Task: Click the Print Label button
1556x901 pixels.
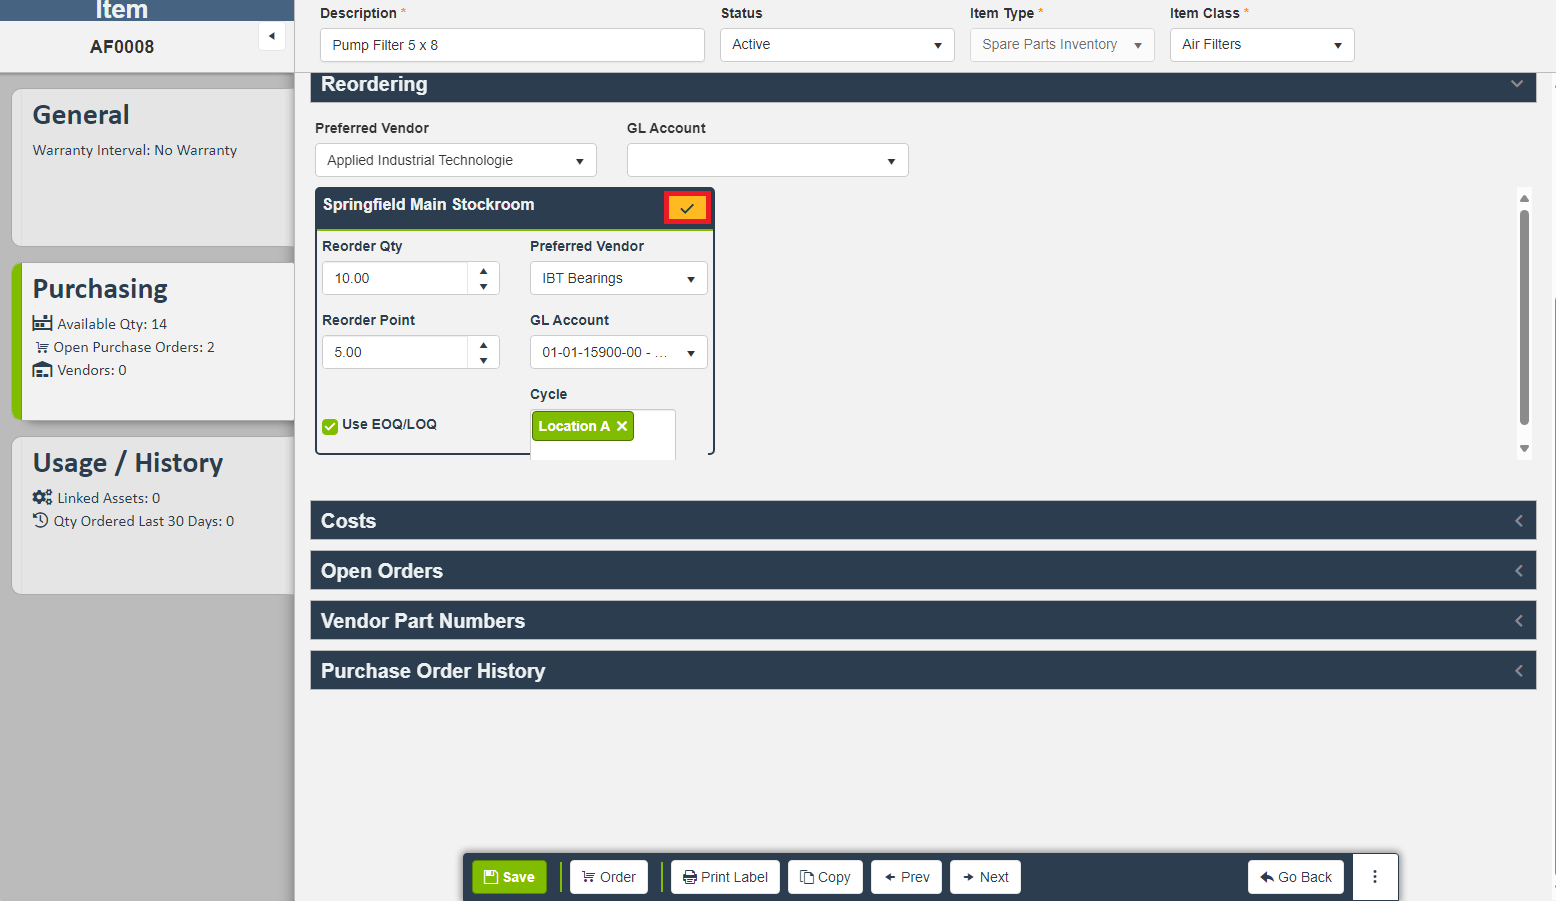Action: (x=725, y=877)
